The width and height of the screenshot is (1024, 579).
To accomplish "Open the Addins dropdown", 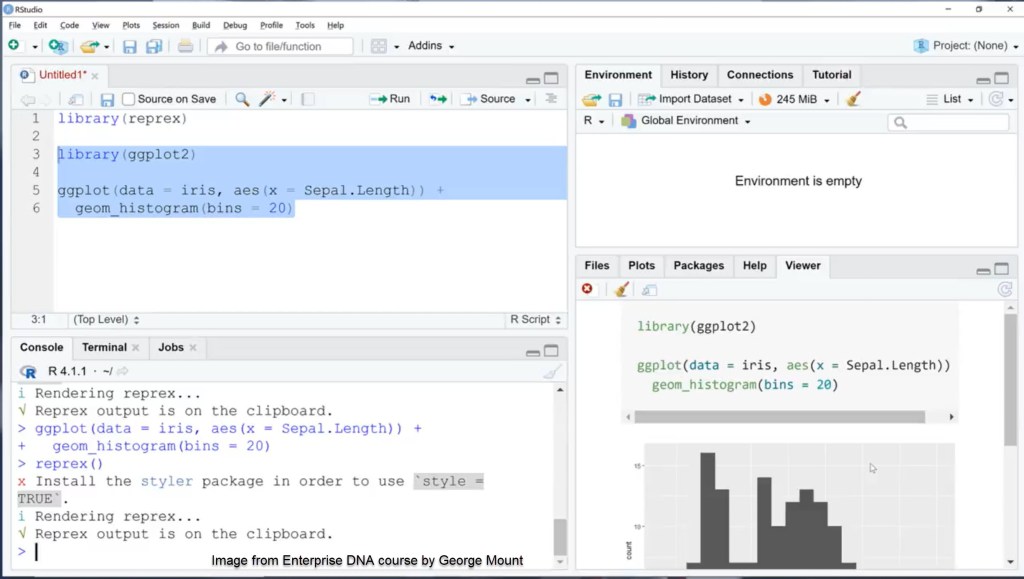I will pos(431,46).
